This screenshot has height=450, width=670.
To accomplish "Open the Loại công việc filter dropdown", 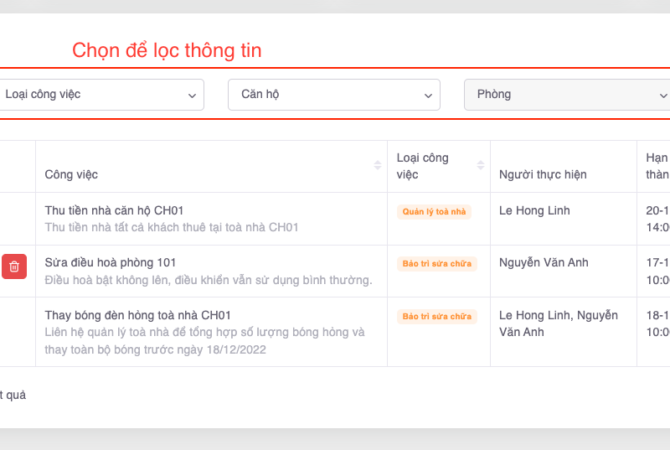I will pyautogui.click(x=100, y=94).
